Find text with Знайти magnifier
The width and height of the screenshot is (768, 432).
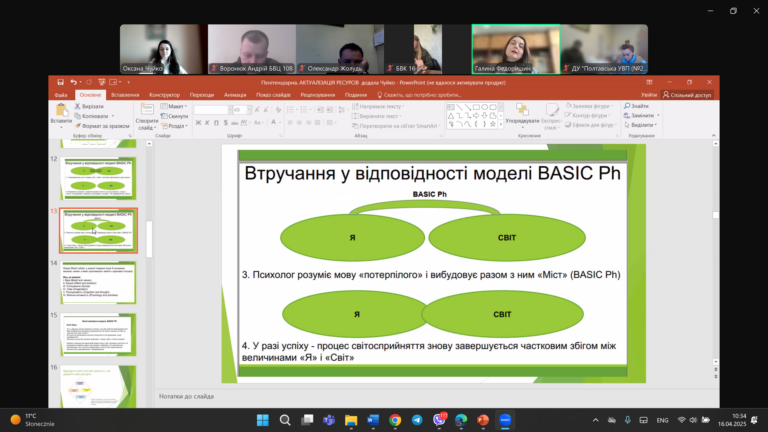(636, 106)
